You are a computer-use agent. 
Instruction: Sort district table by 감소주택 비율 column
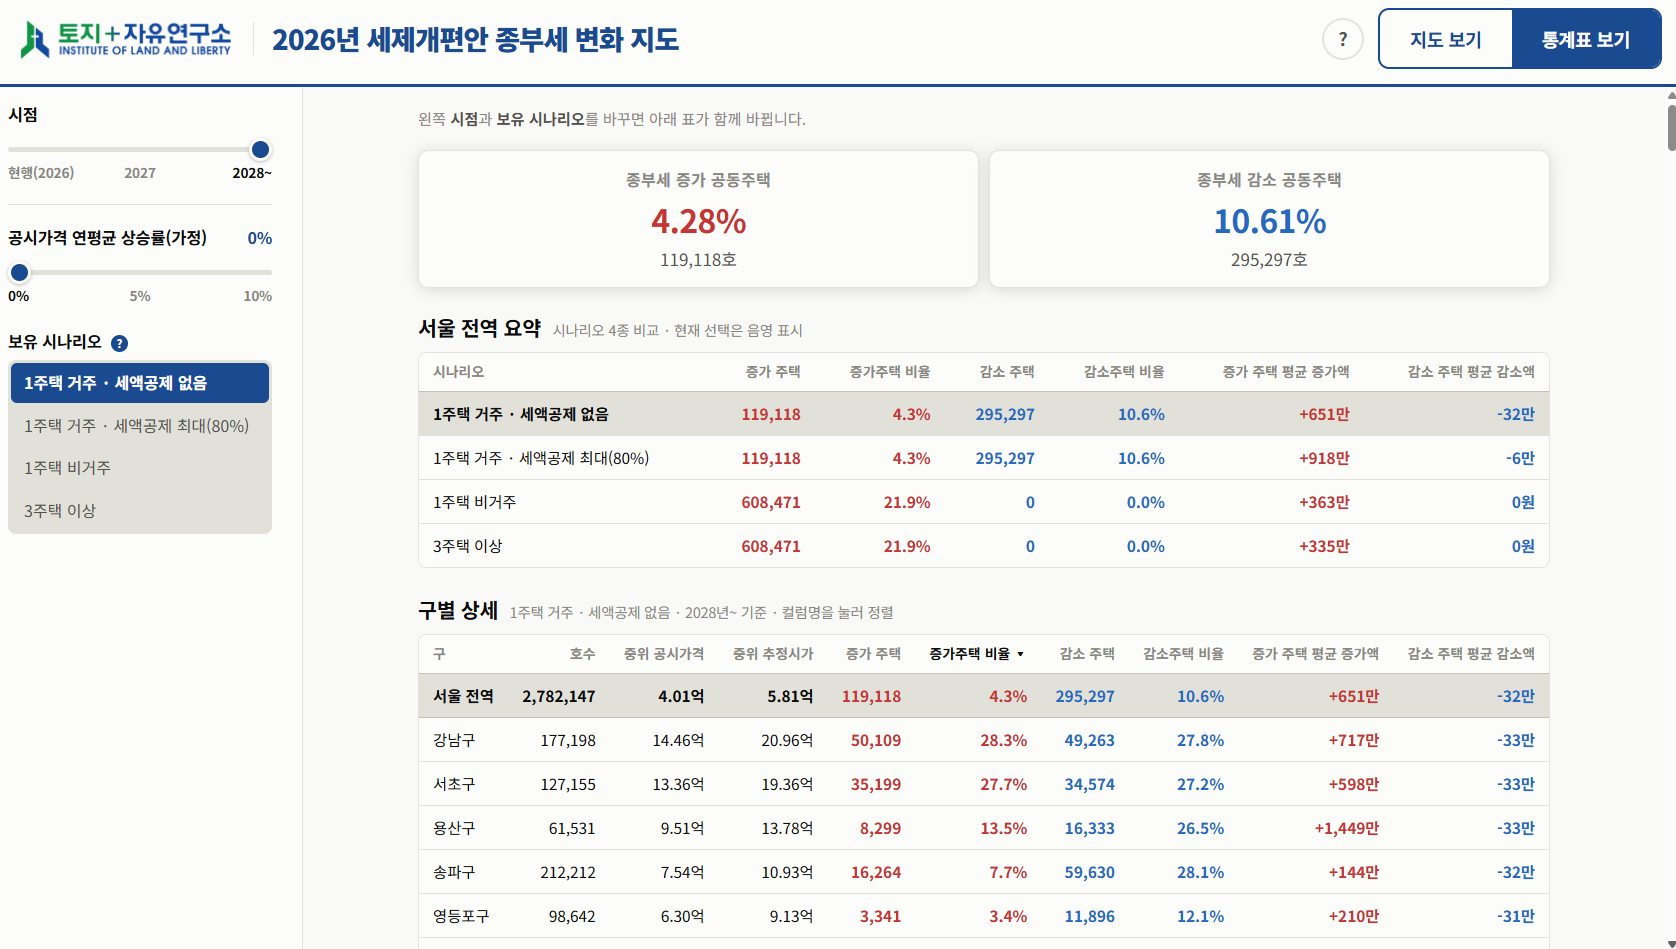click(1184, 654)
